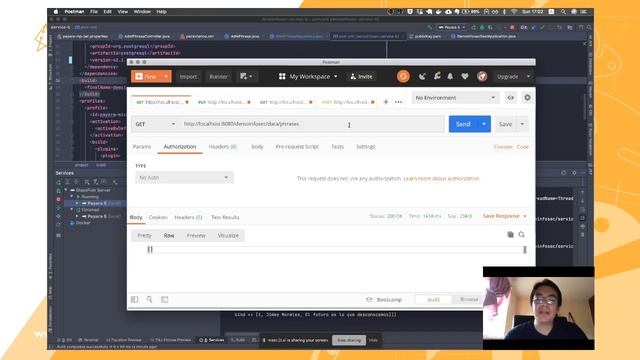Open the user avatar menu in Postman
640x360 pixels.
(482, 76)
